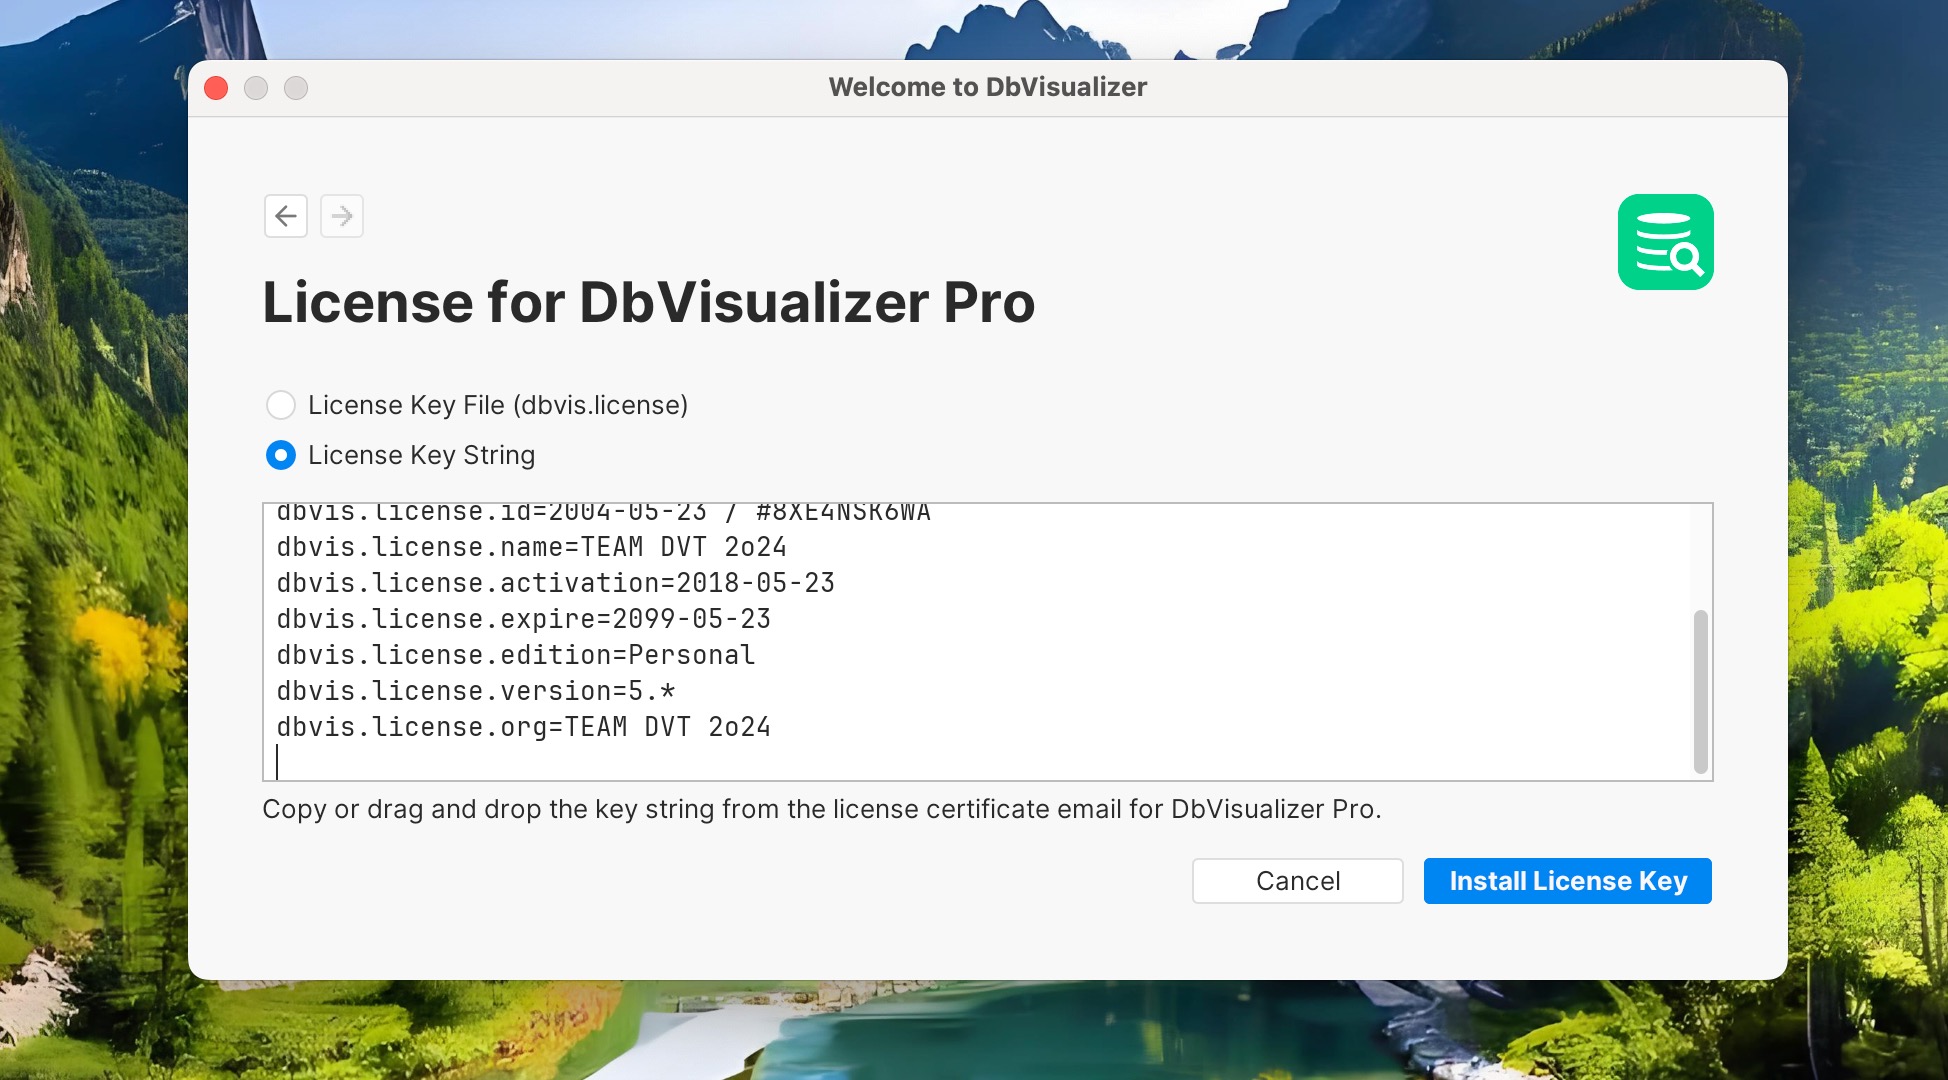Click the green DbVisualizer logo icon
The height and width of the screenshot is (1080, 1948).
click(1665, 242)
